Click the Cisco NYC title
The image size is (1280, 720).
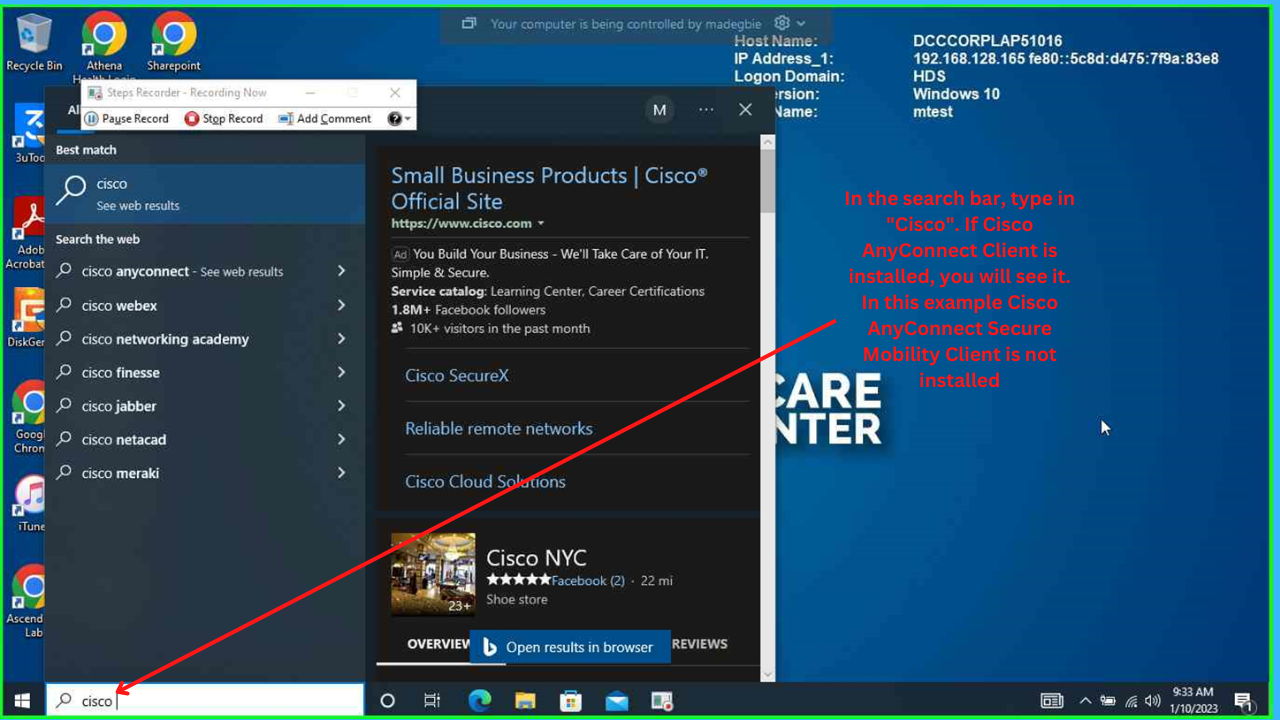coord(536,558)
